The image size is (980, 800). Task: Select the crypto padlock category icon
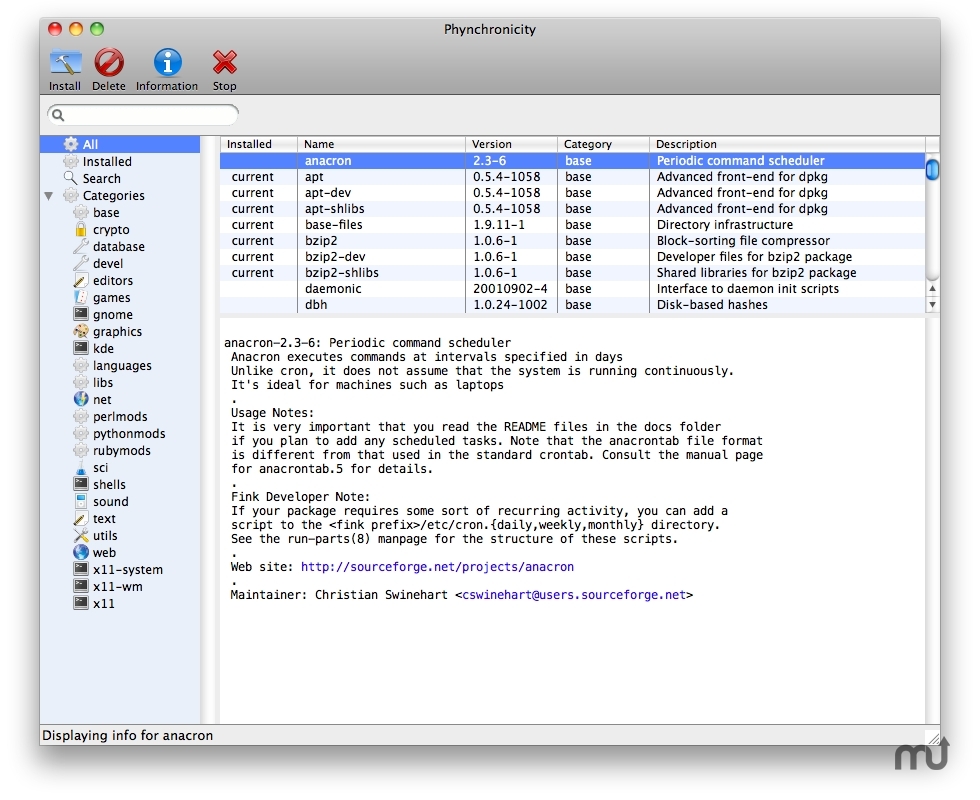click(82, 229)
